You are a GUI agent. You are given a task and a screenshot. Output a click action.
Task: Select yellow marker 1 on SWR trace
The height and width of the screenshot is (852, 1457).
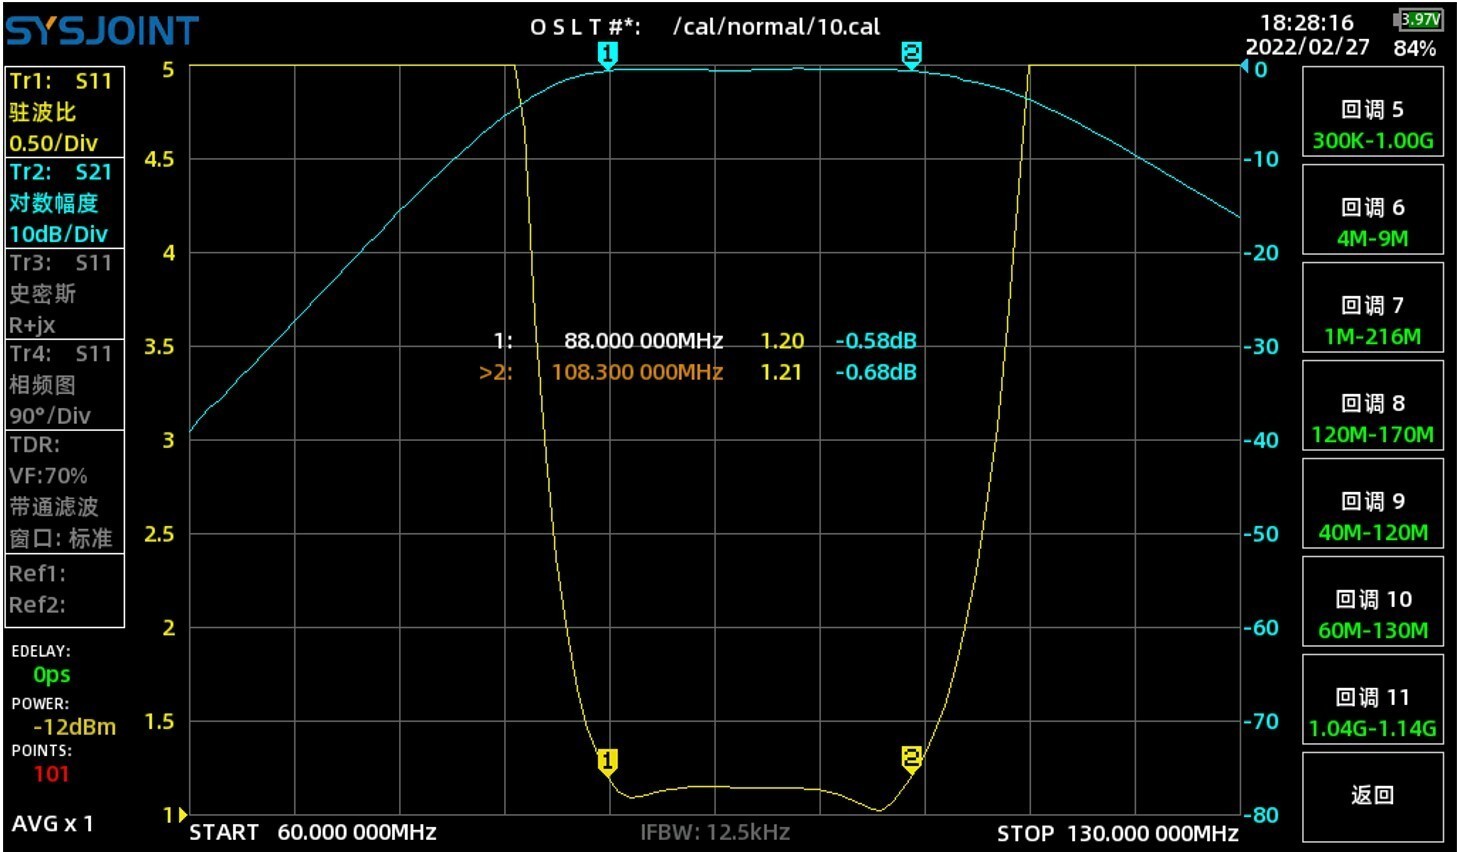(x=607, y=762)
